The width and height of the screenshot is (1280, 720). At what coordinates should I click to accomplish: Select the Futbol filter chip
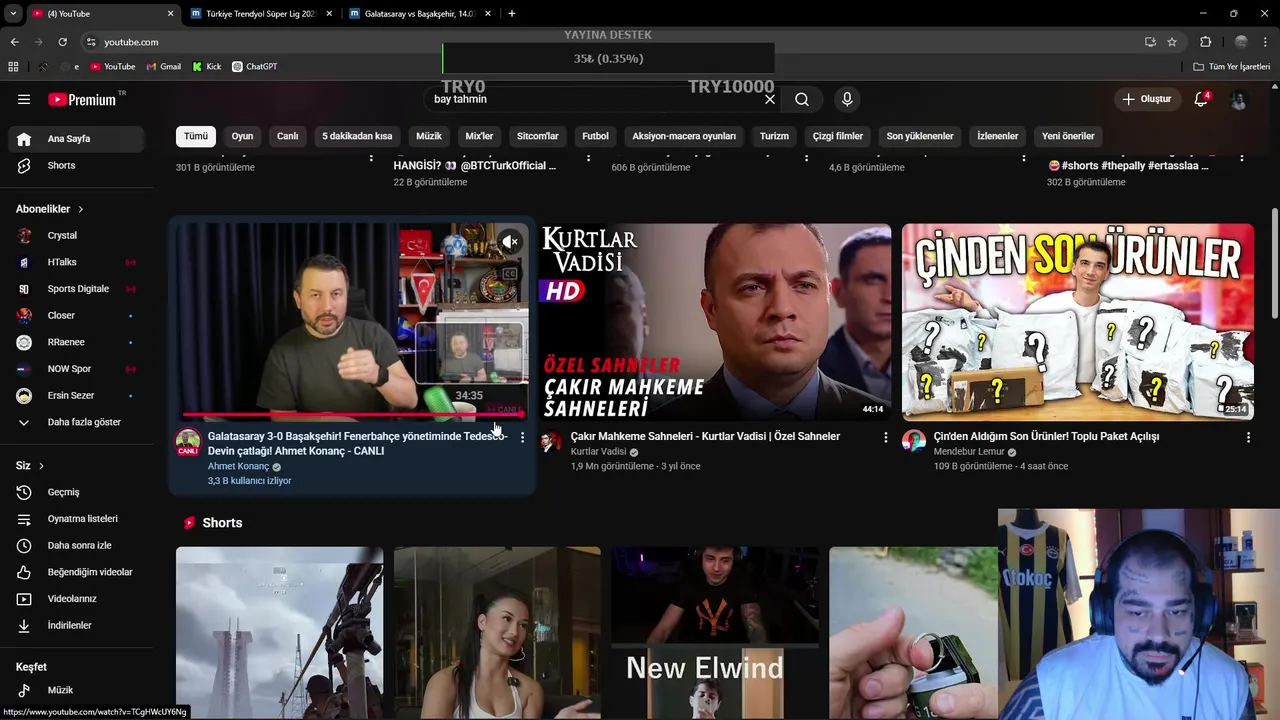click(595, 136)
